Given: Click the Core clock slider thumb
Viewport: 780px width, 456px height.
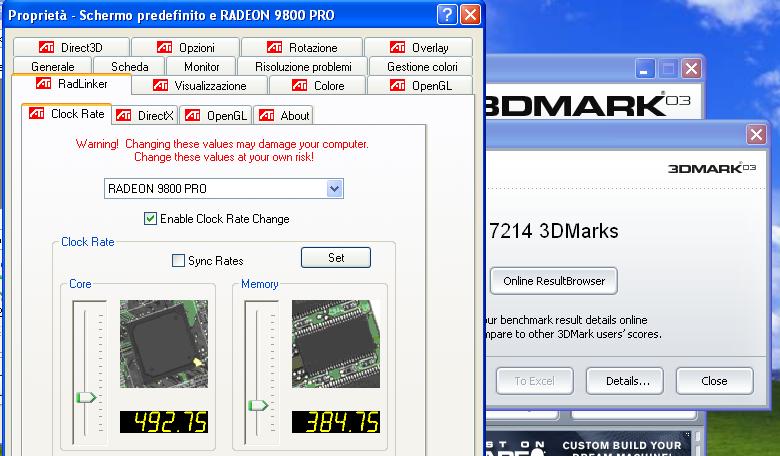Looking at the screenshot, I should tap(86, 397).
